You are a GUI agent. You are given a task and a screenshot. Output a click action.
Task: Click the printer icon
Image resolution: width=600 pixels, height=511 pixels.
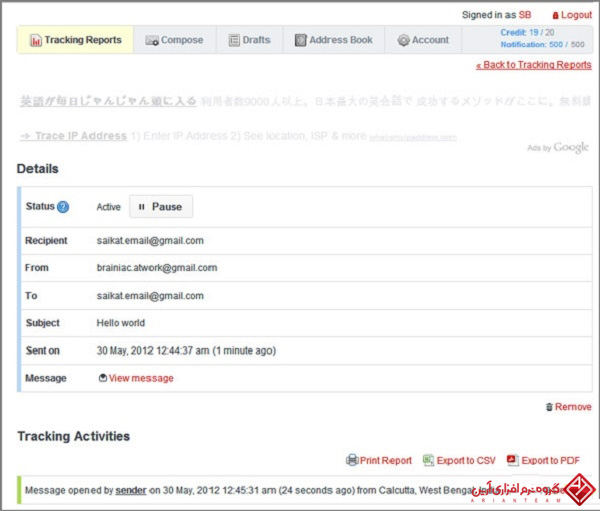pyautogui.click(x=352, y=460)
